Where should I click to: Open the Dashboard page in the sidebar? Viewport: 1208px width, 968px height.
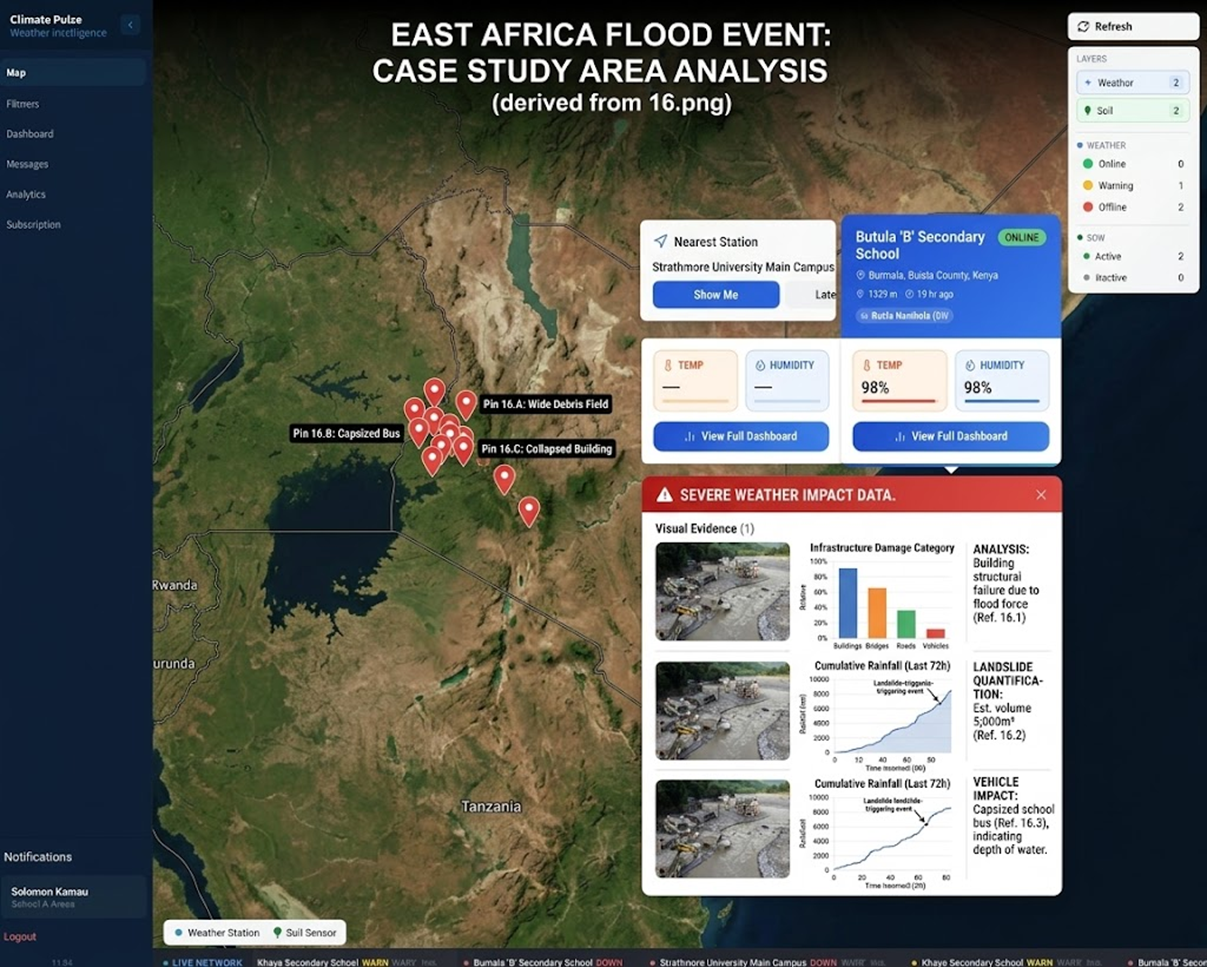[x=30, y=134]
